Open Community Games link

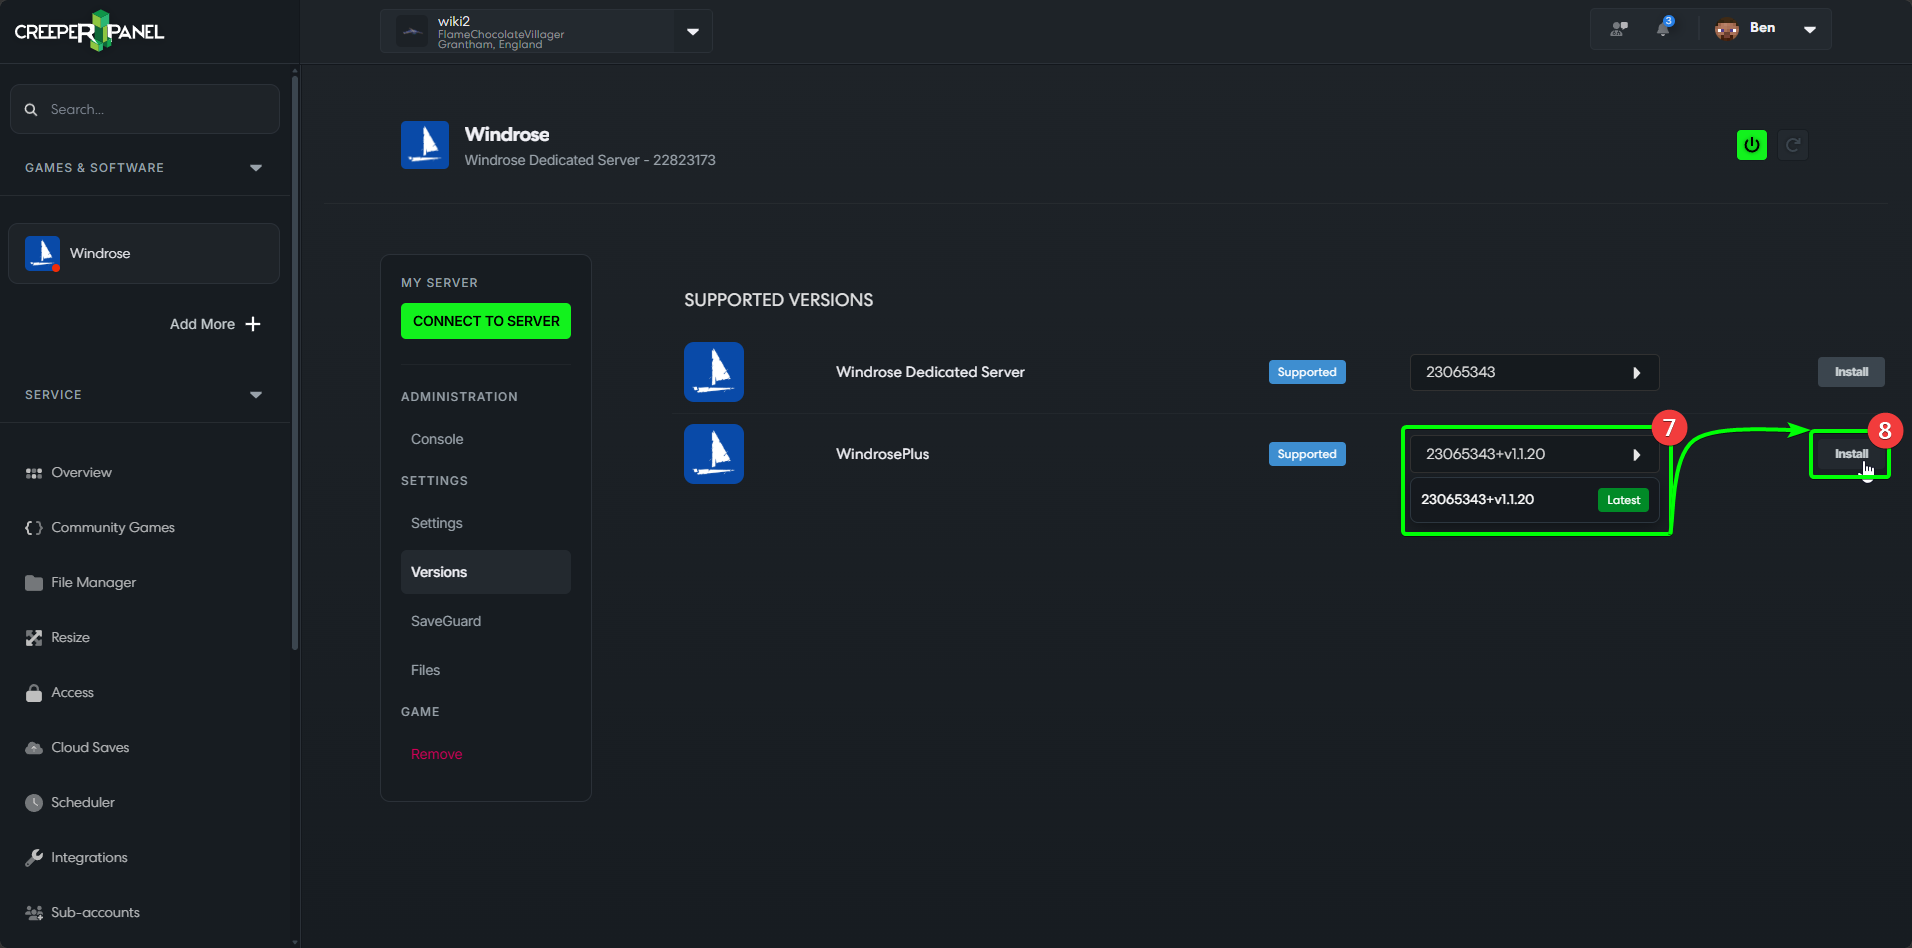pyautogui.click(x=113, y=528)
